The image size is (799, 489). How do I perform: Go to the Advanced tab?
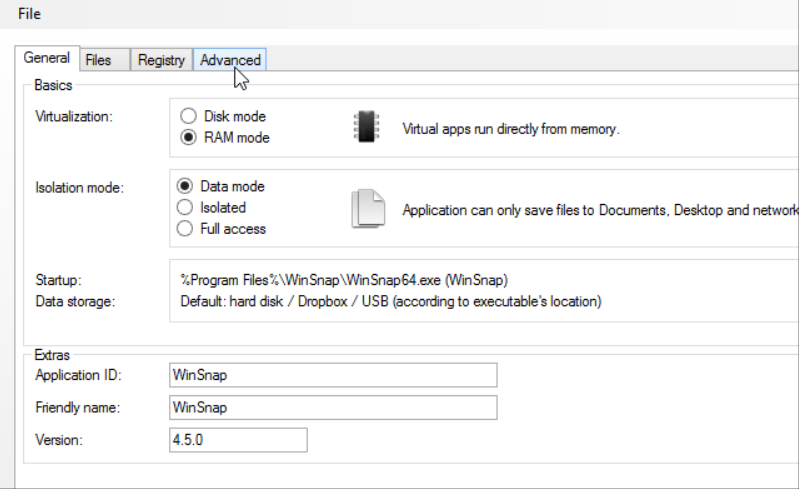point(230,60)
